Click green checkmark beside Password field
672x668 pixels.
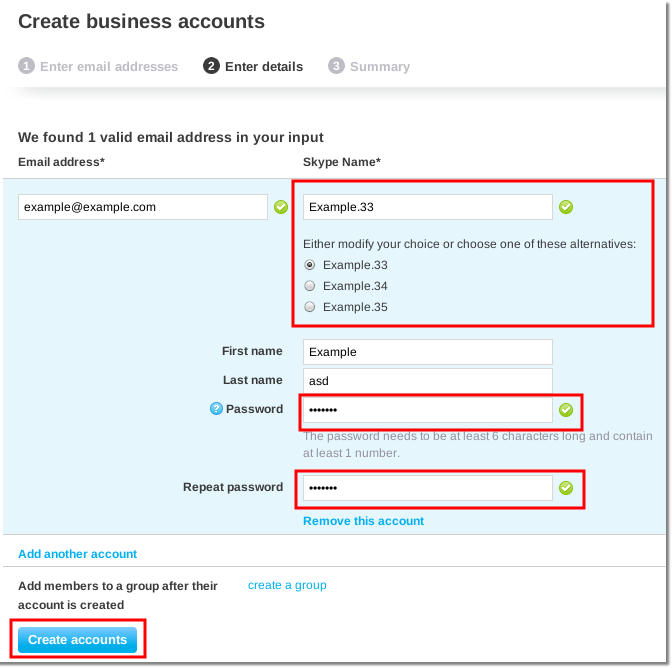[566, 410]
